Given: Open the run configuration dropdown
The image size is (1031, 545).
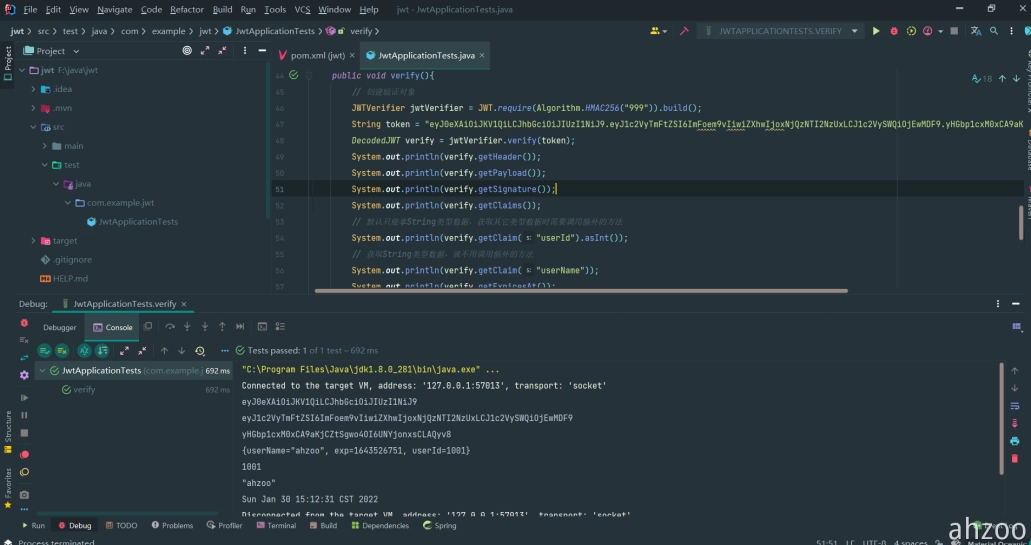Looking at the screenshot, I should point(781,31).
